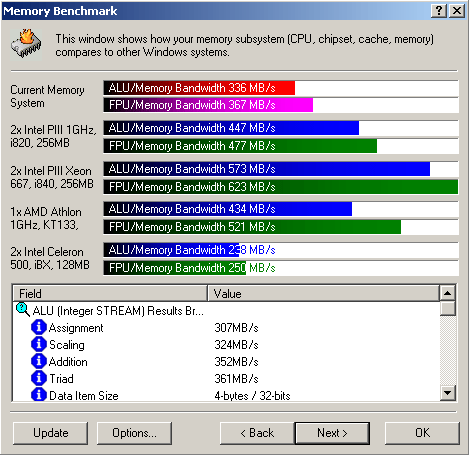Click the magenta FPU bandwidth 367 MB/s bar
Viewport: 469px width, 455px height.
tap(208, 105)
